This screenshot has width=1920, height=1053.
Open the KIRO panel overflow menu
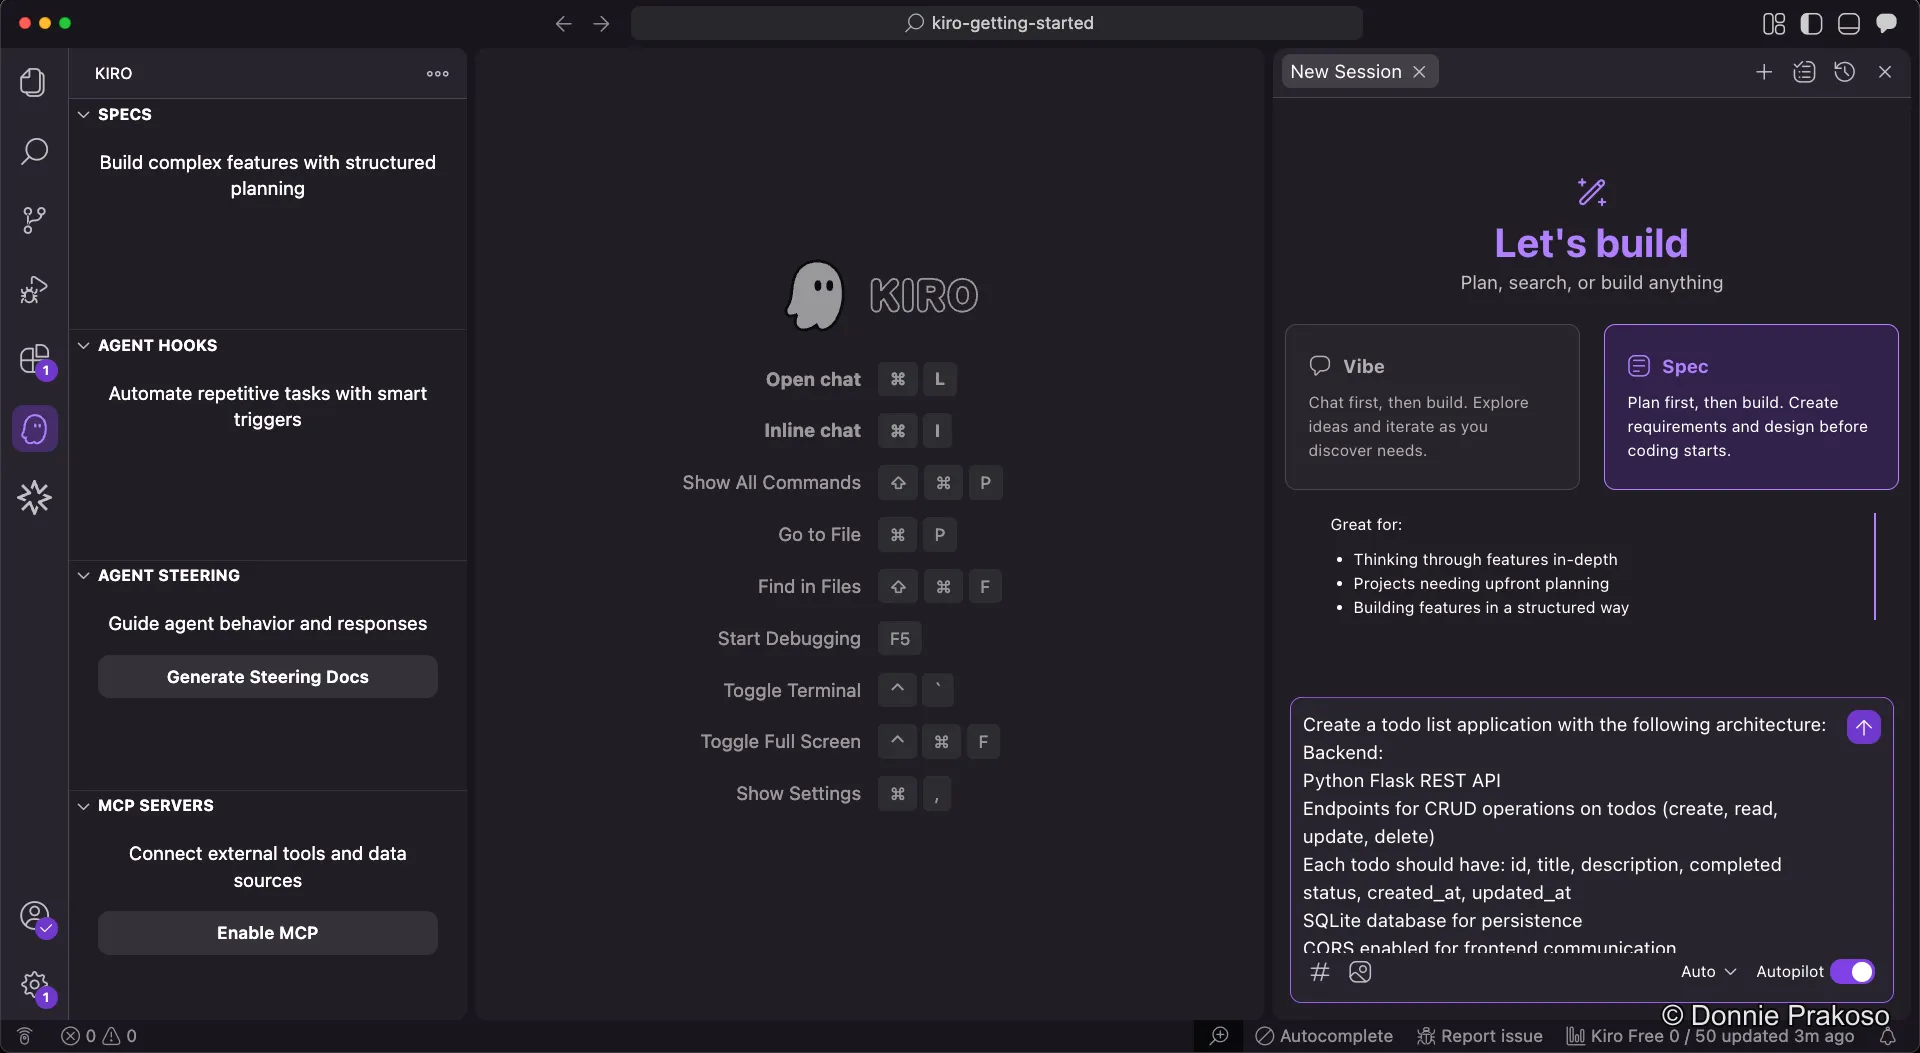pos(437,73)
